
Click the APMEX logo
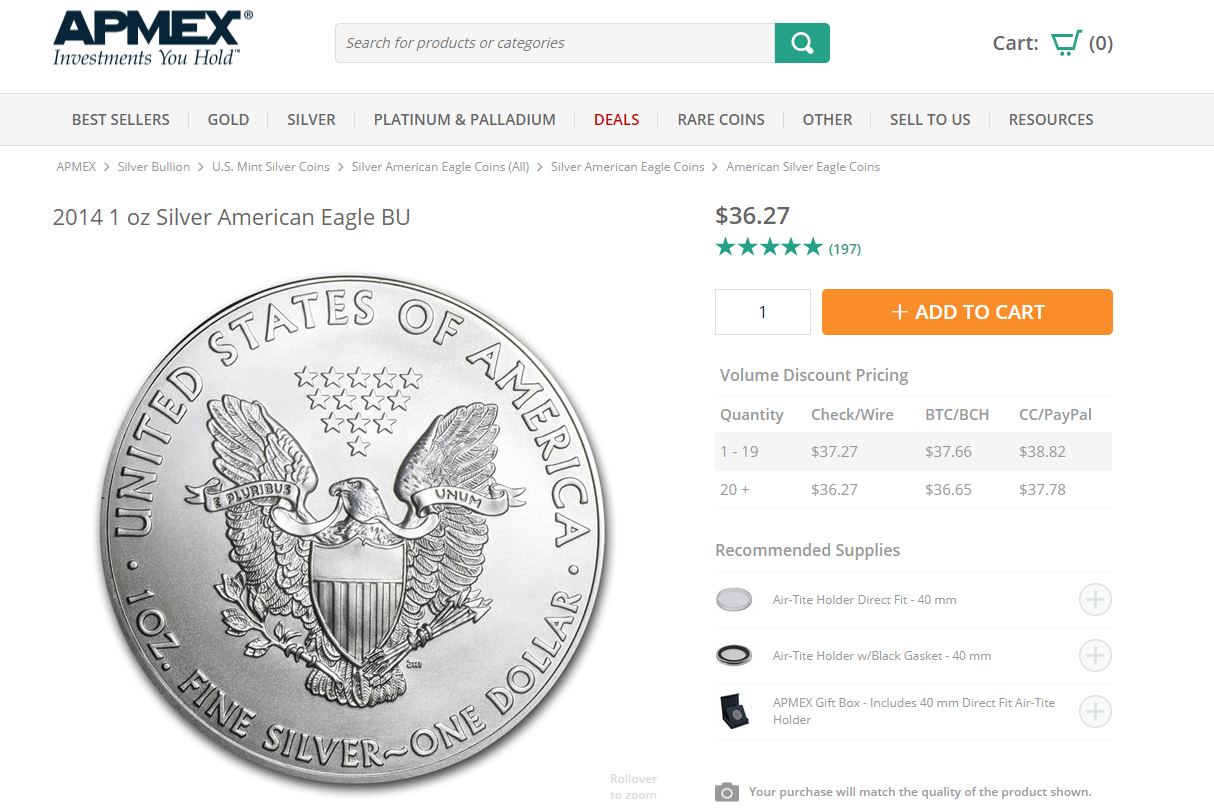pos(152,39)
